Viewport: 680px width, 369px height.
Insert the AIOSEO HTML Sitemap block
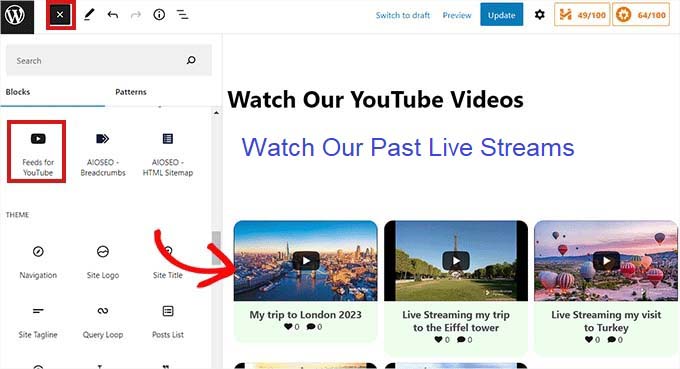(x=168, y=154)
